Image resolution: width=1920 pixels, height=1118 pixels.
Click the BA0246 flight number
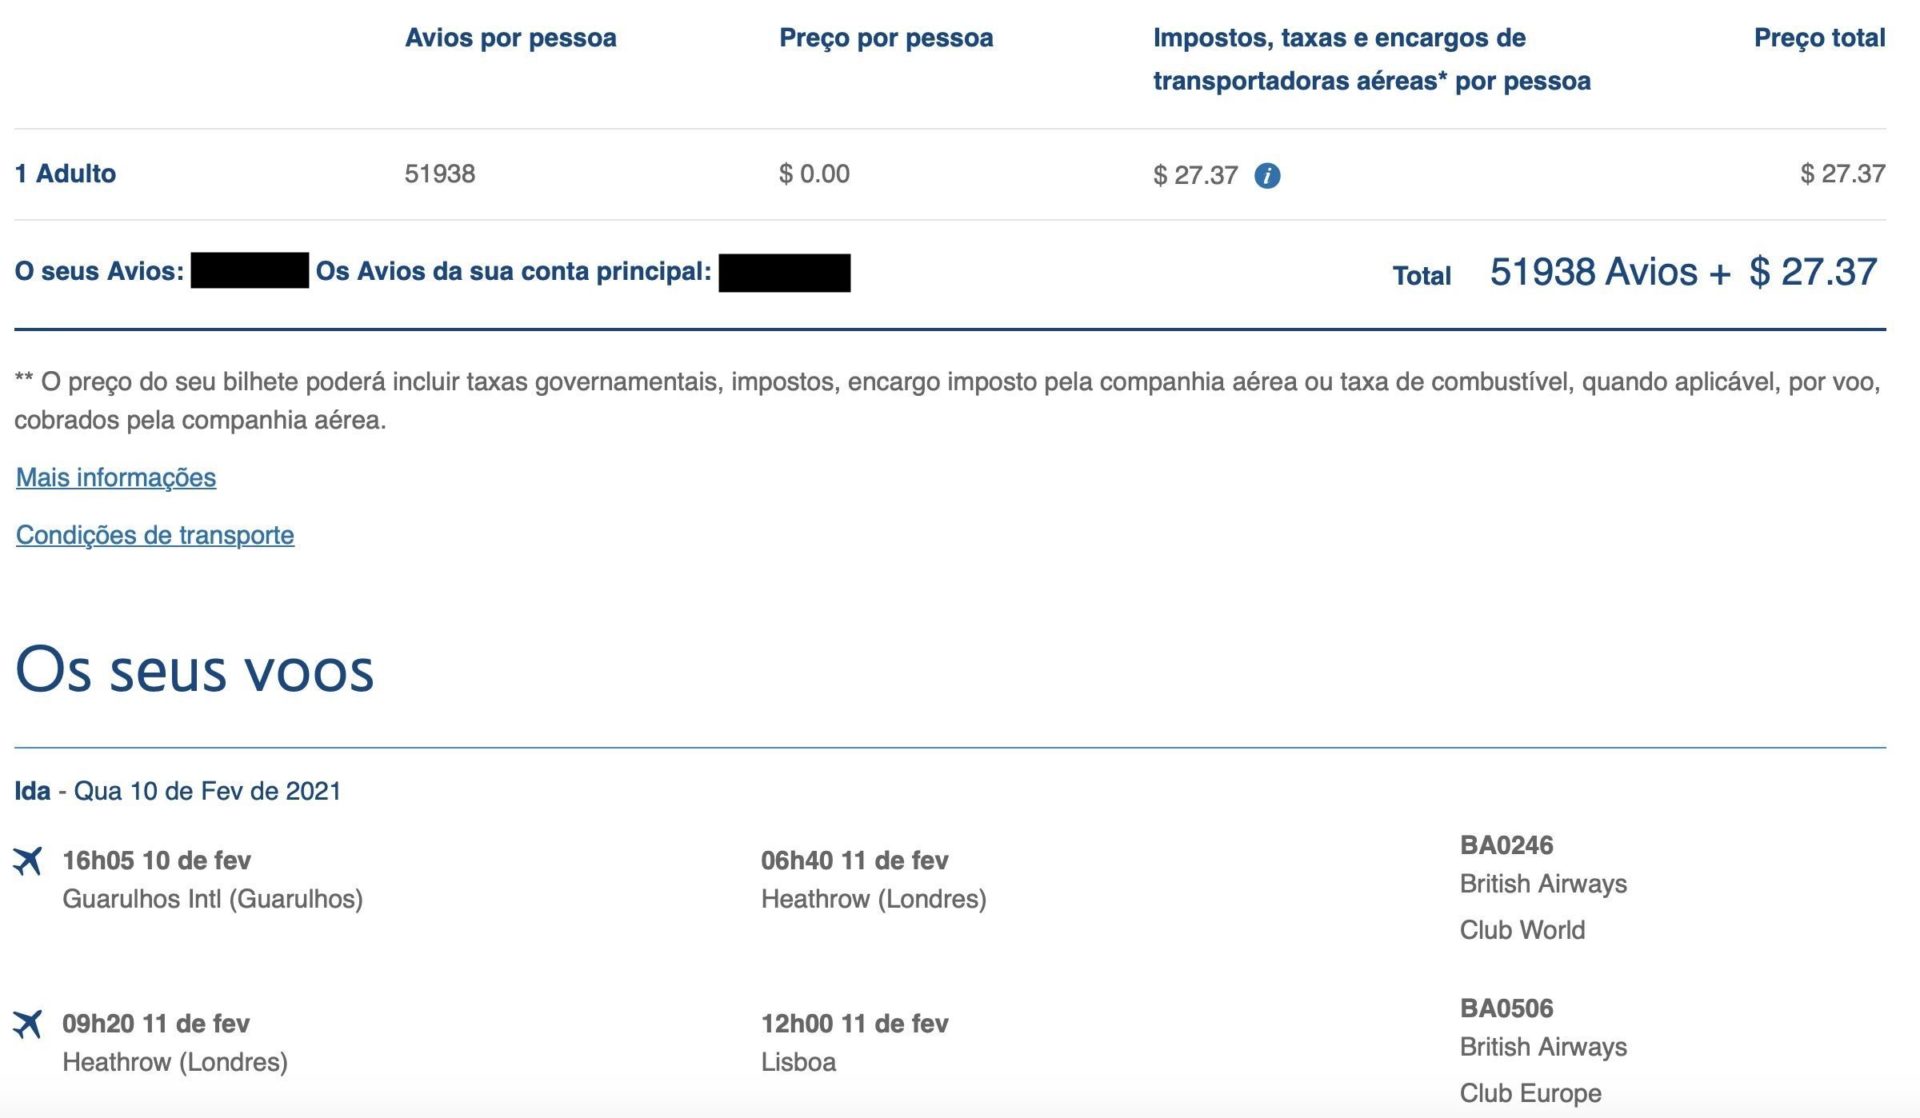[1506, 845]
